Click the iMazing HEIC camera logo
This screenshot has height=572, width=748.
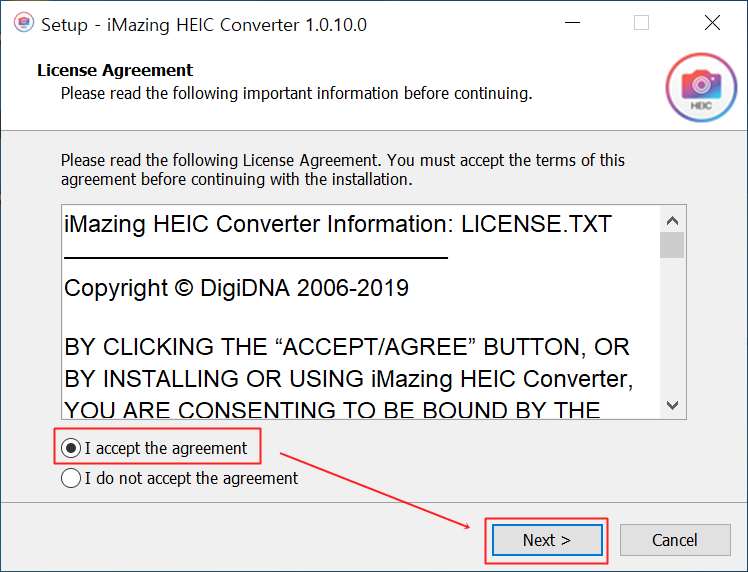701,87
